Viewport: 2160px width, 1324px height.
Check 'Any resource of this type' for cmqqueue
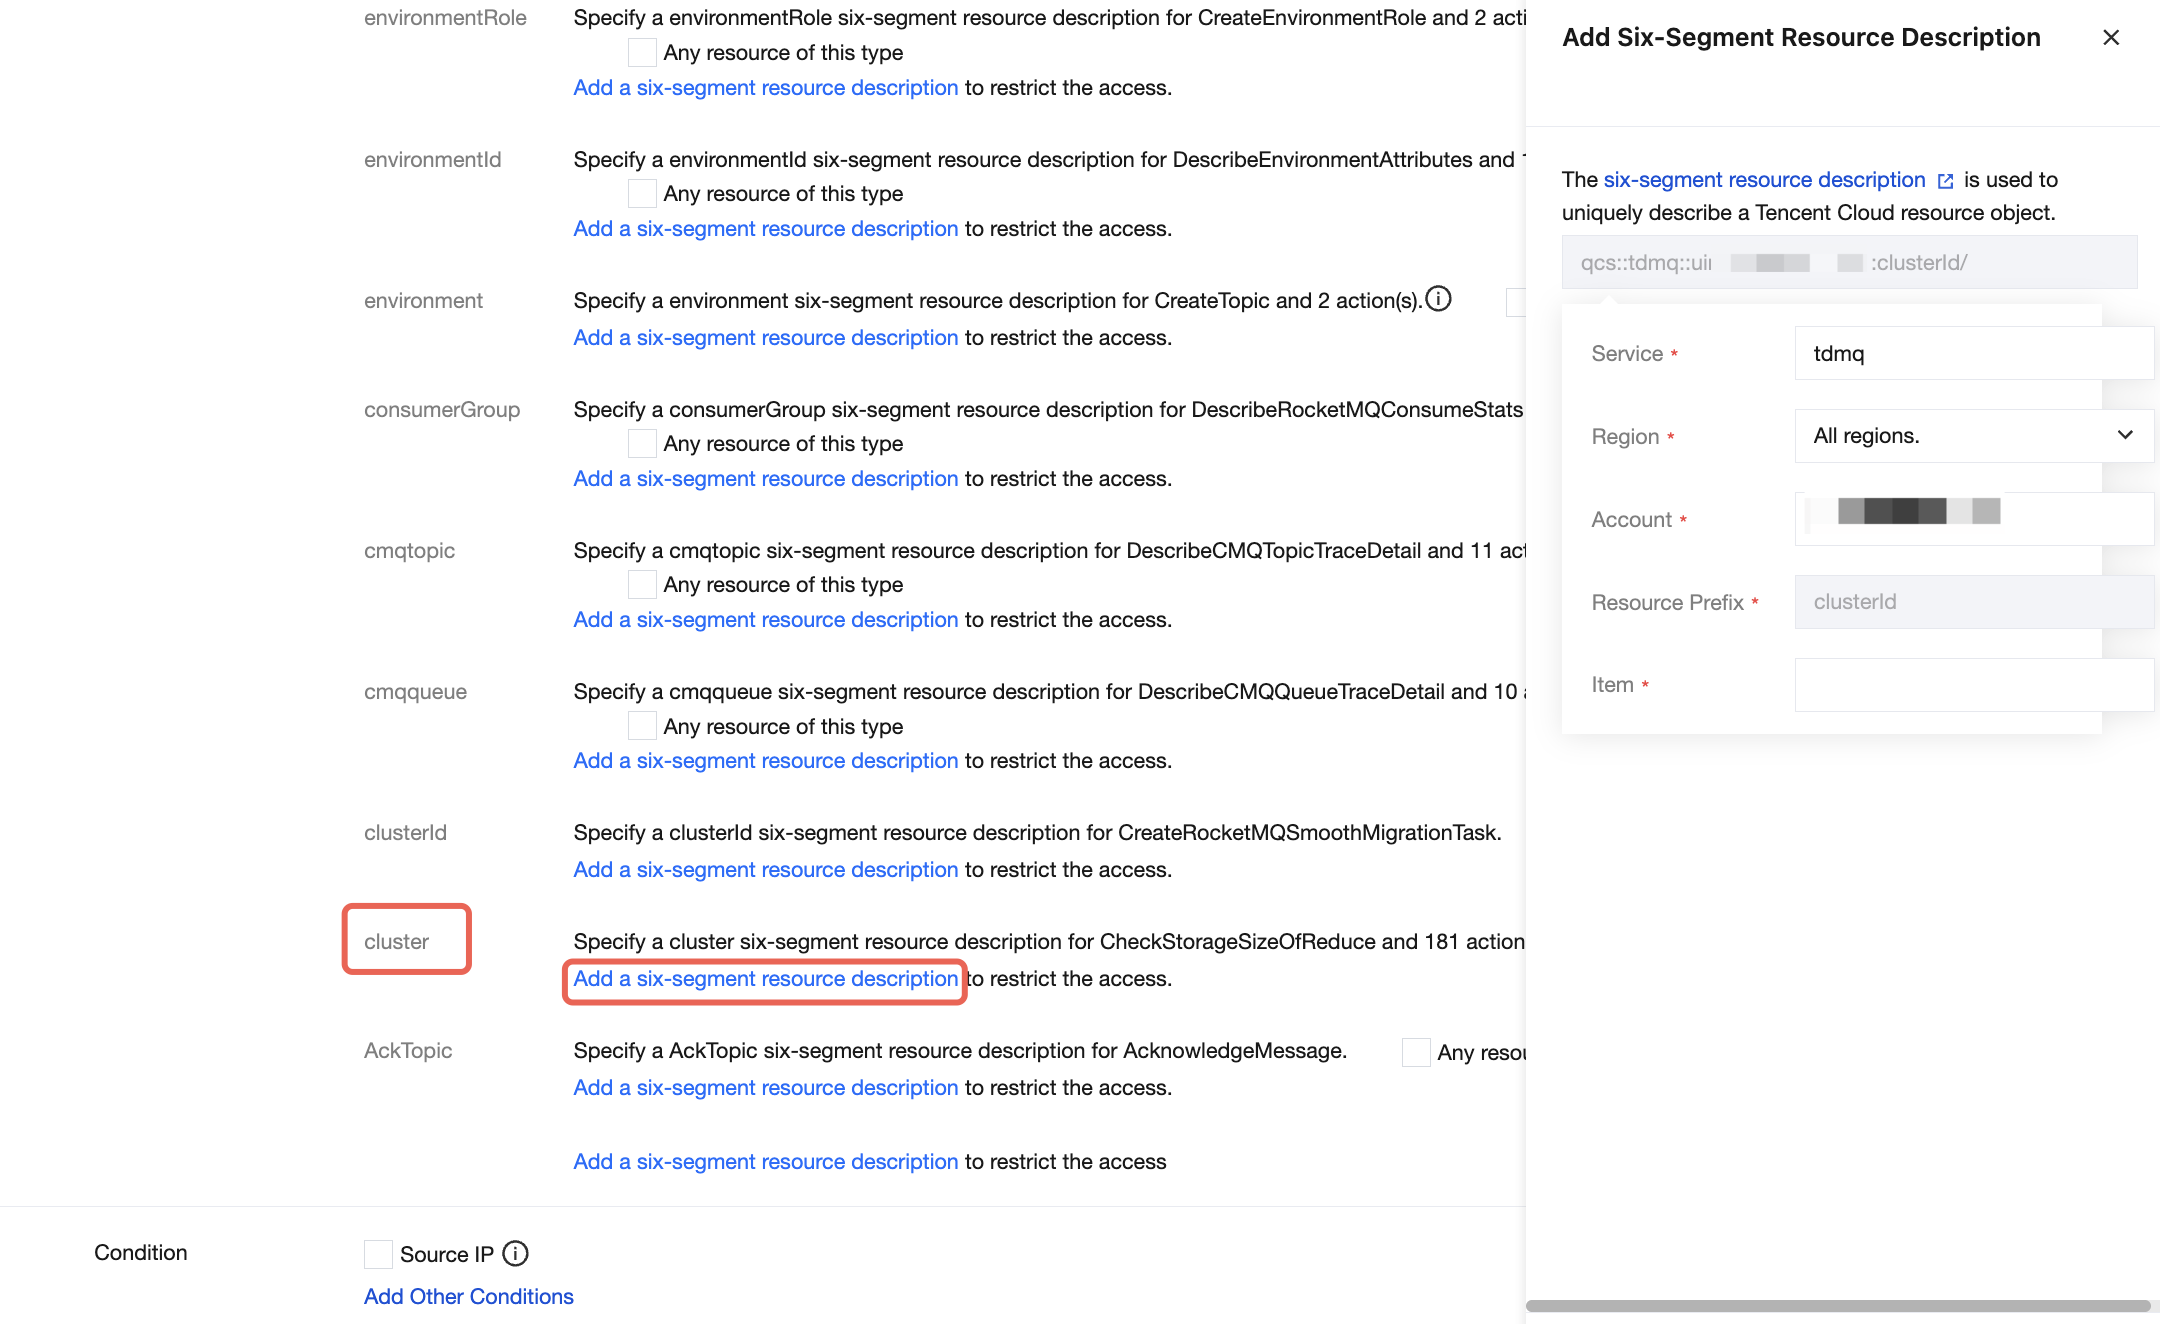click(x=642, y=726)
